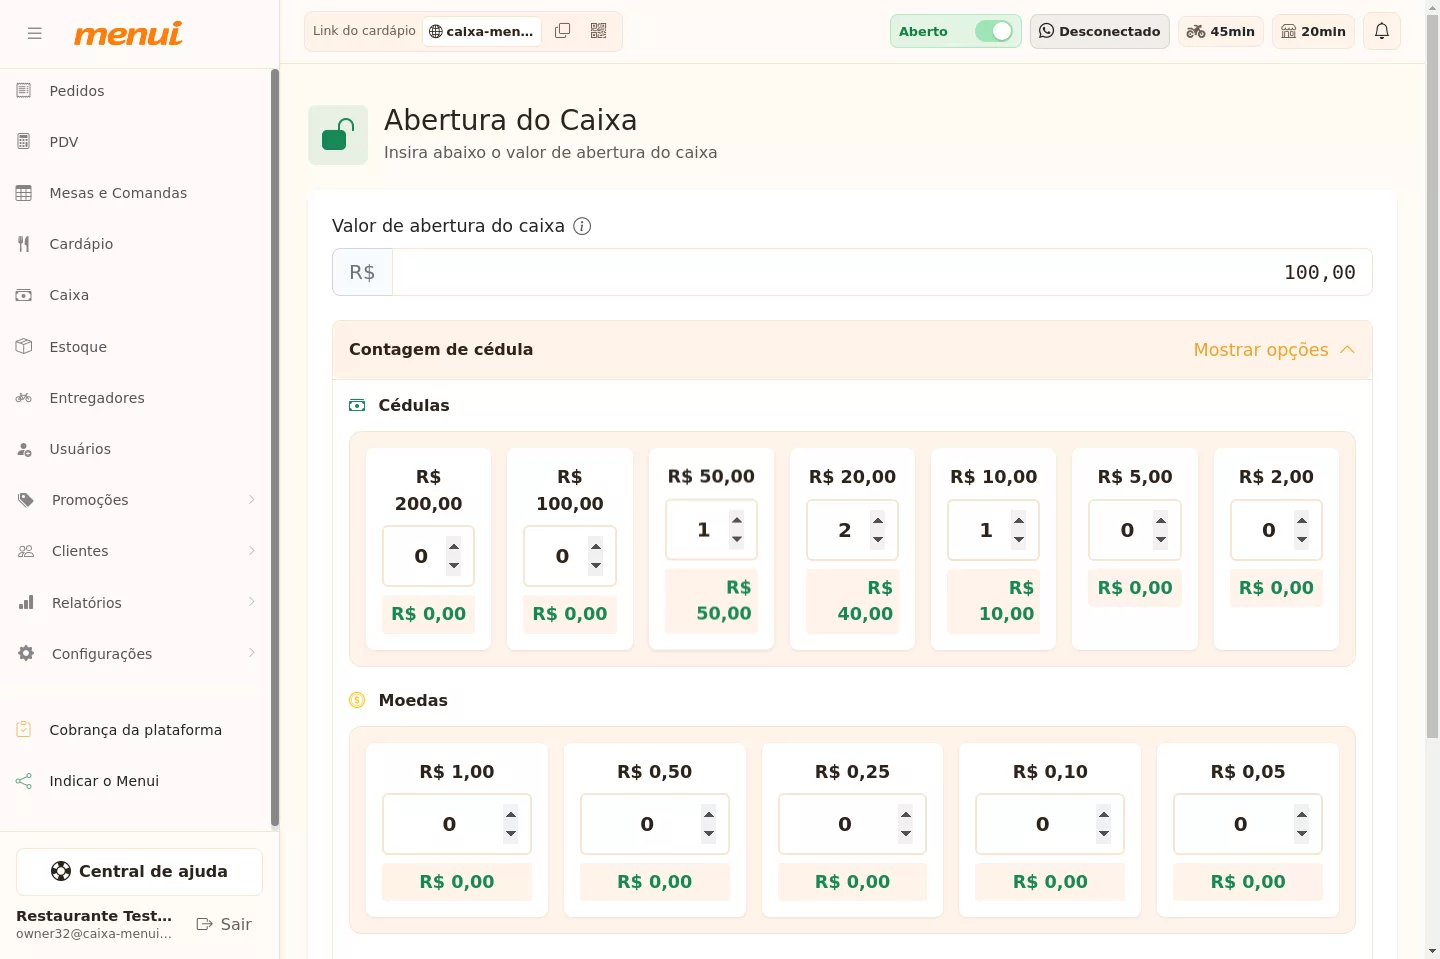
Task: Click the Cardápio fork-knife icon
Action: click(x=24, y=244)
